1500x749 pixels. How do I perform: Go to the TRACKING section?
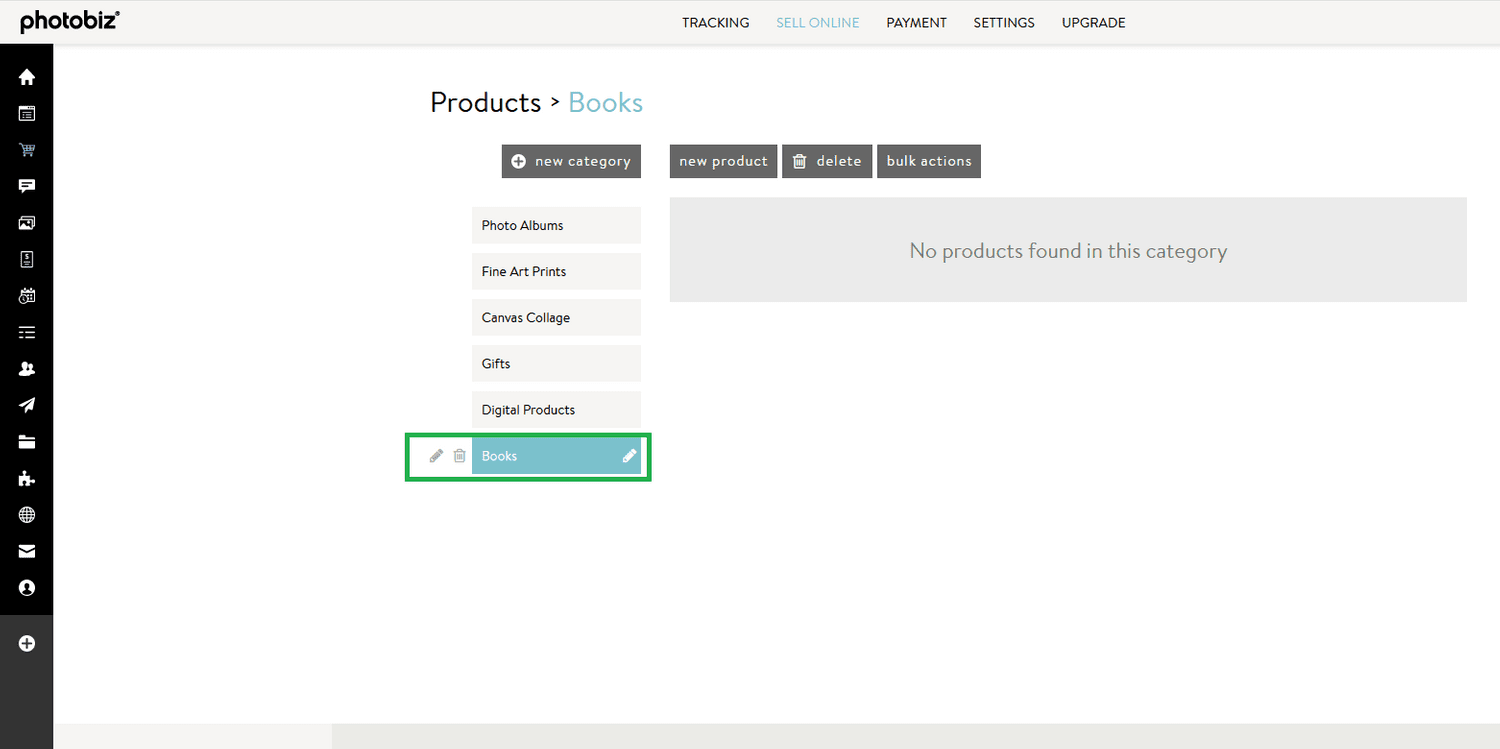[x=715, y=22]
